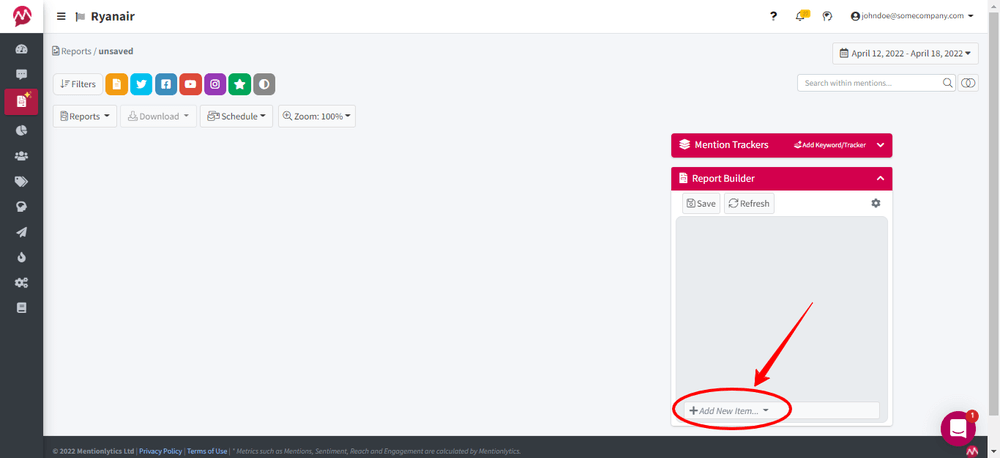Click the Refresh button in Report Builder
Image resolution: width=1000 pixels, height=458 pixels.
click(749, 203)
